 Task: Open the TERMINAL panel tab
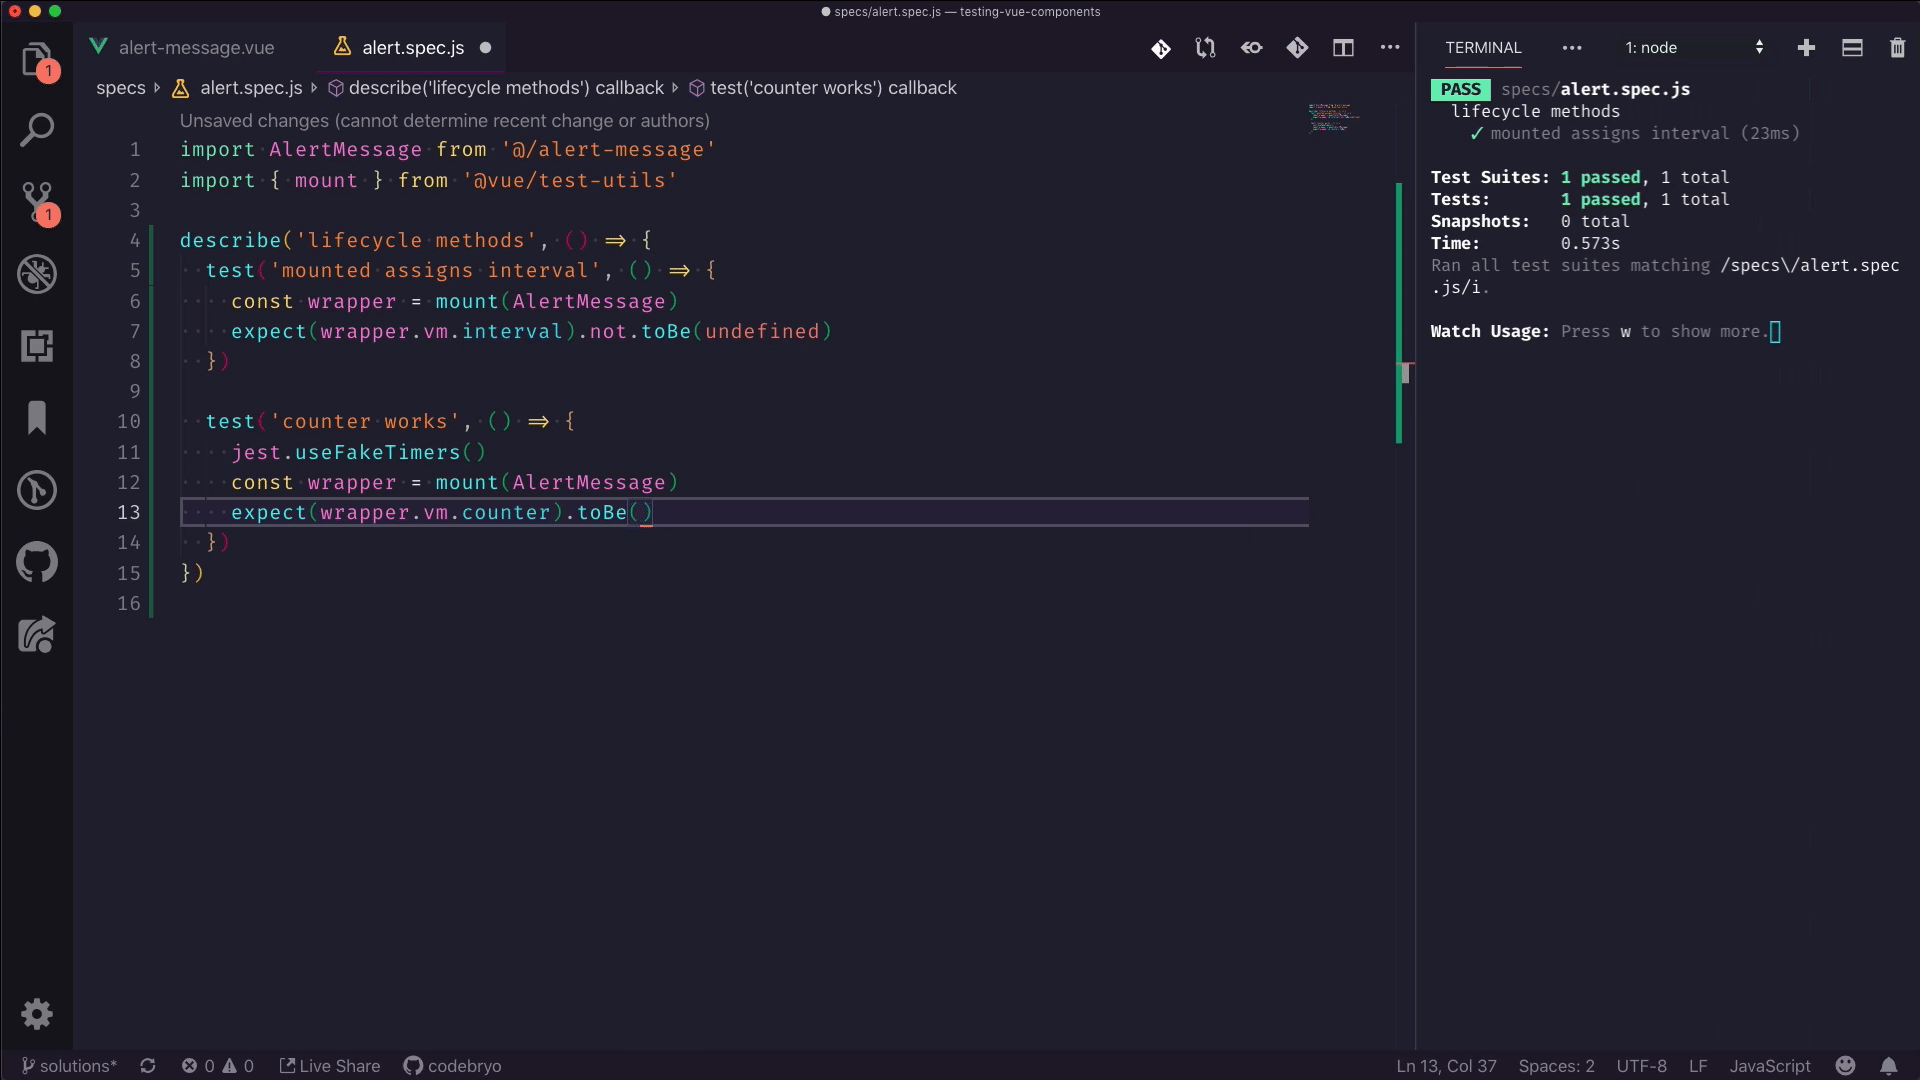(1483, 48)
